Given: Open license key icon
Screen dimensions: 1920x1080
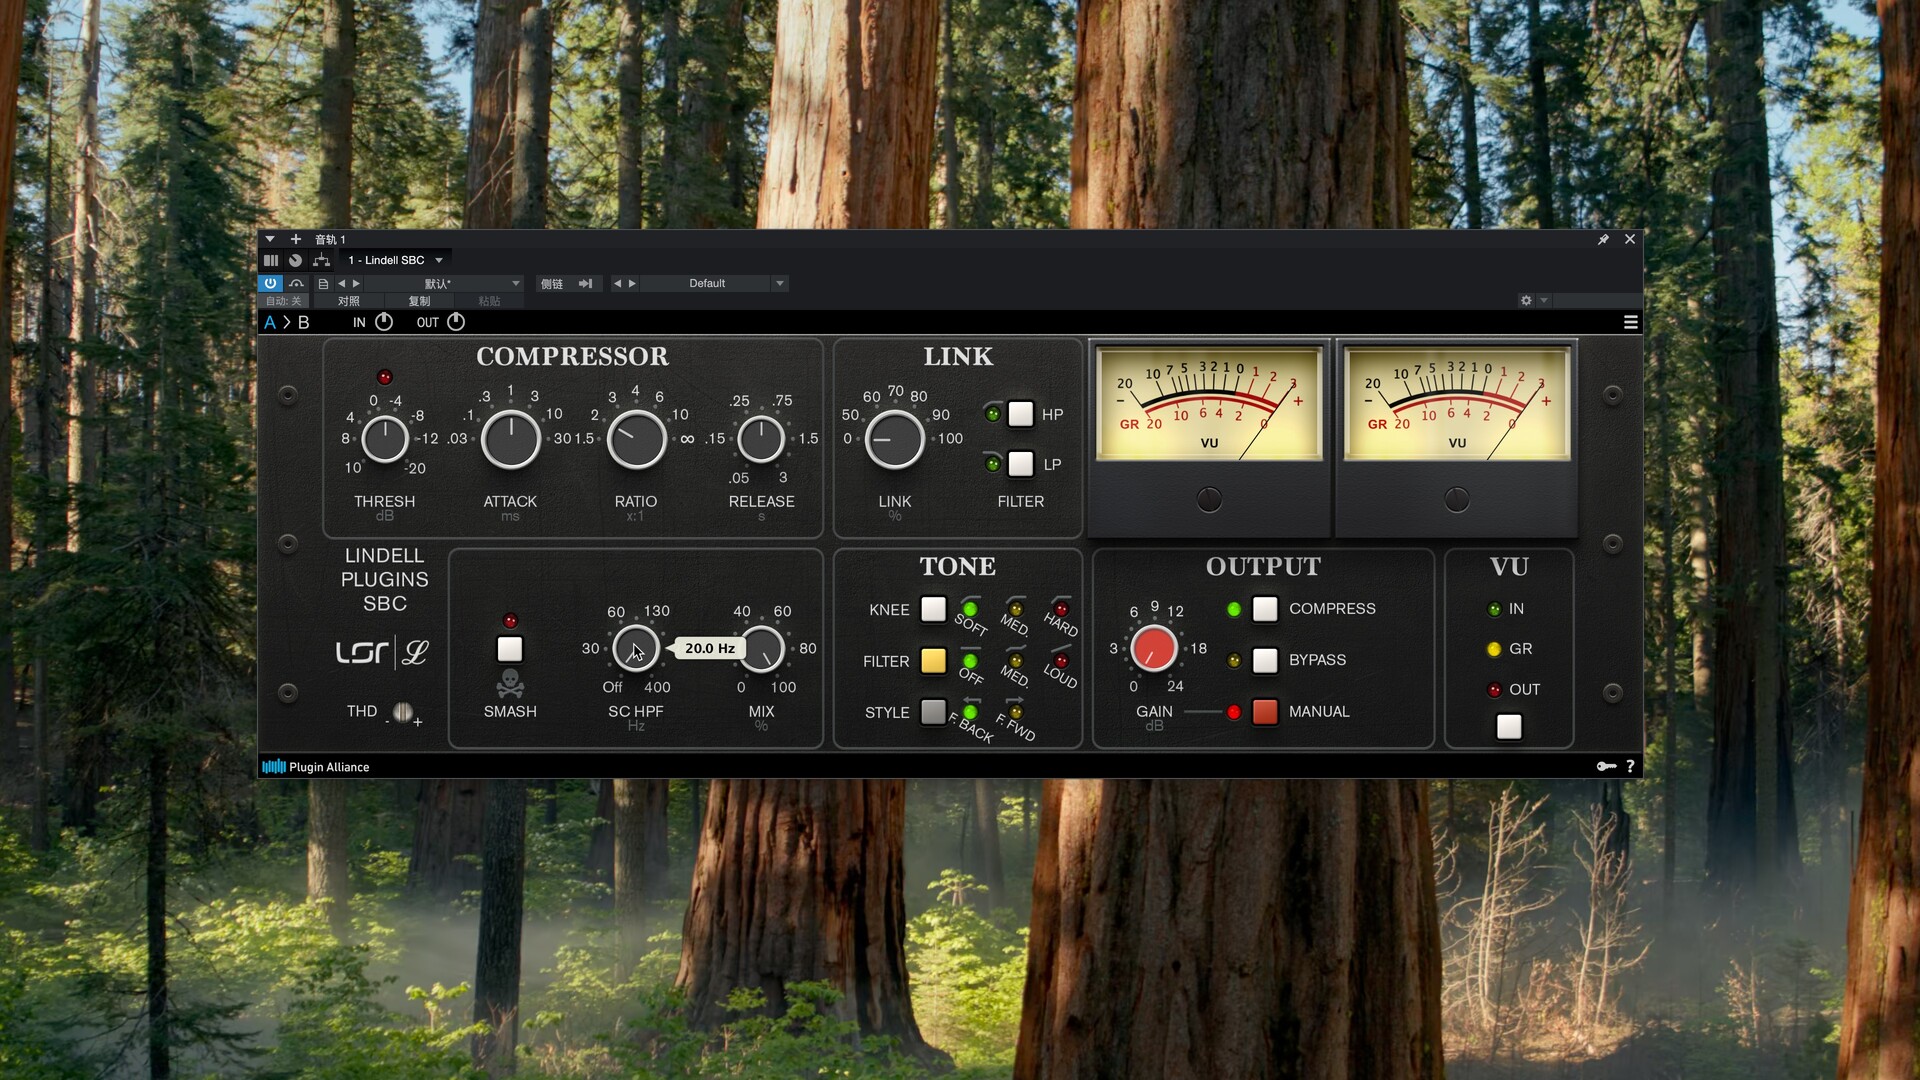Looking at the screenshot, I should coord(1606,766).
